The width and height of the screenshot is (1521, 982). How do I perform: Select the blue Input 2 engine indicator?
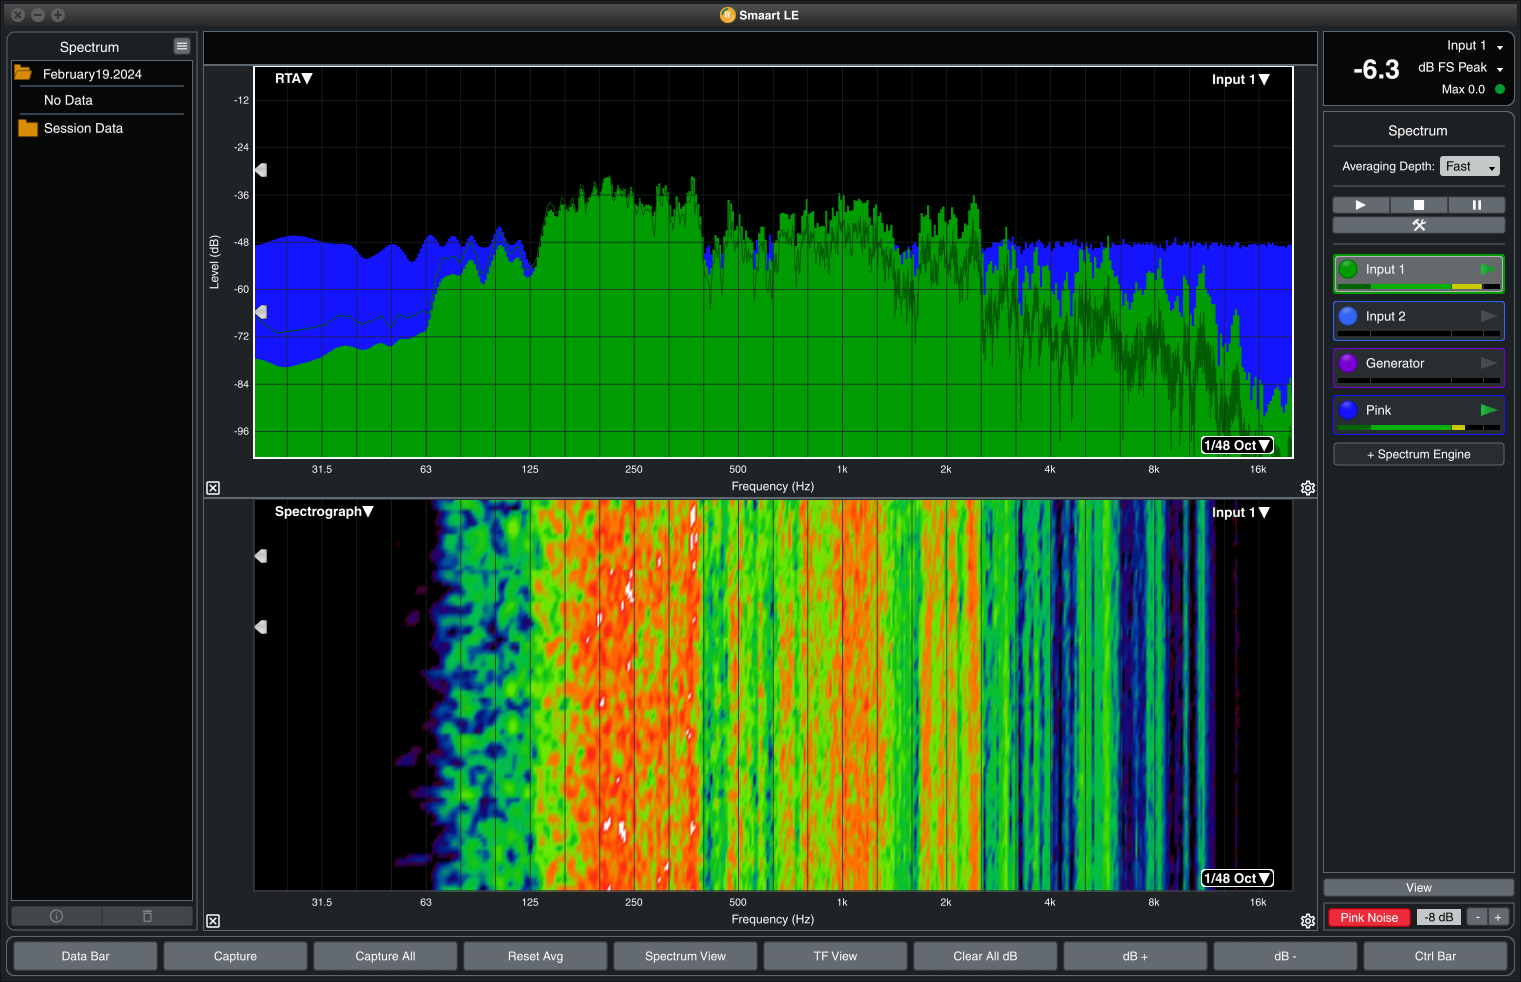click(x=1348, y=316)
